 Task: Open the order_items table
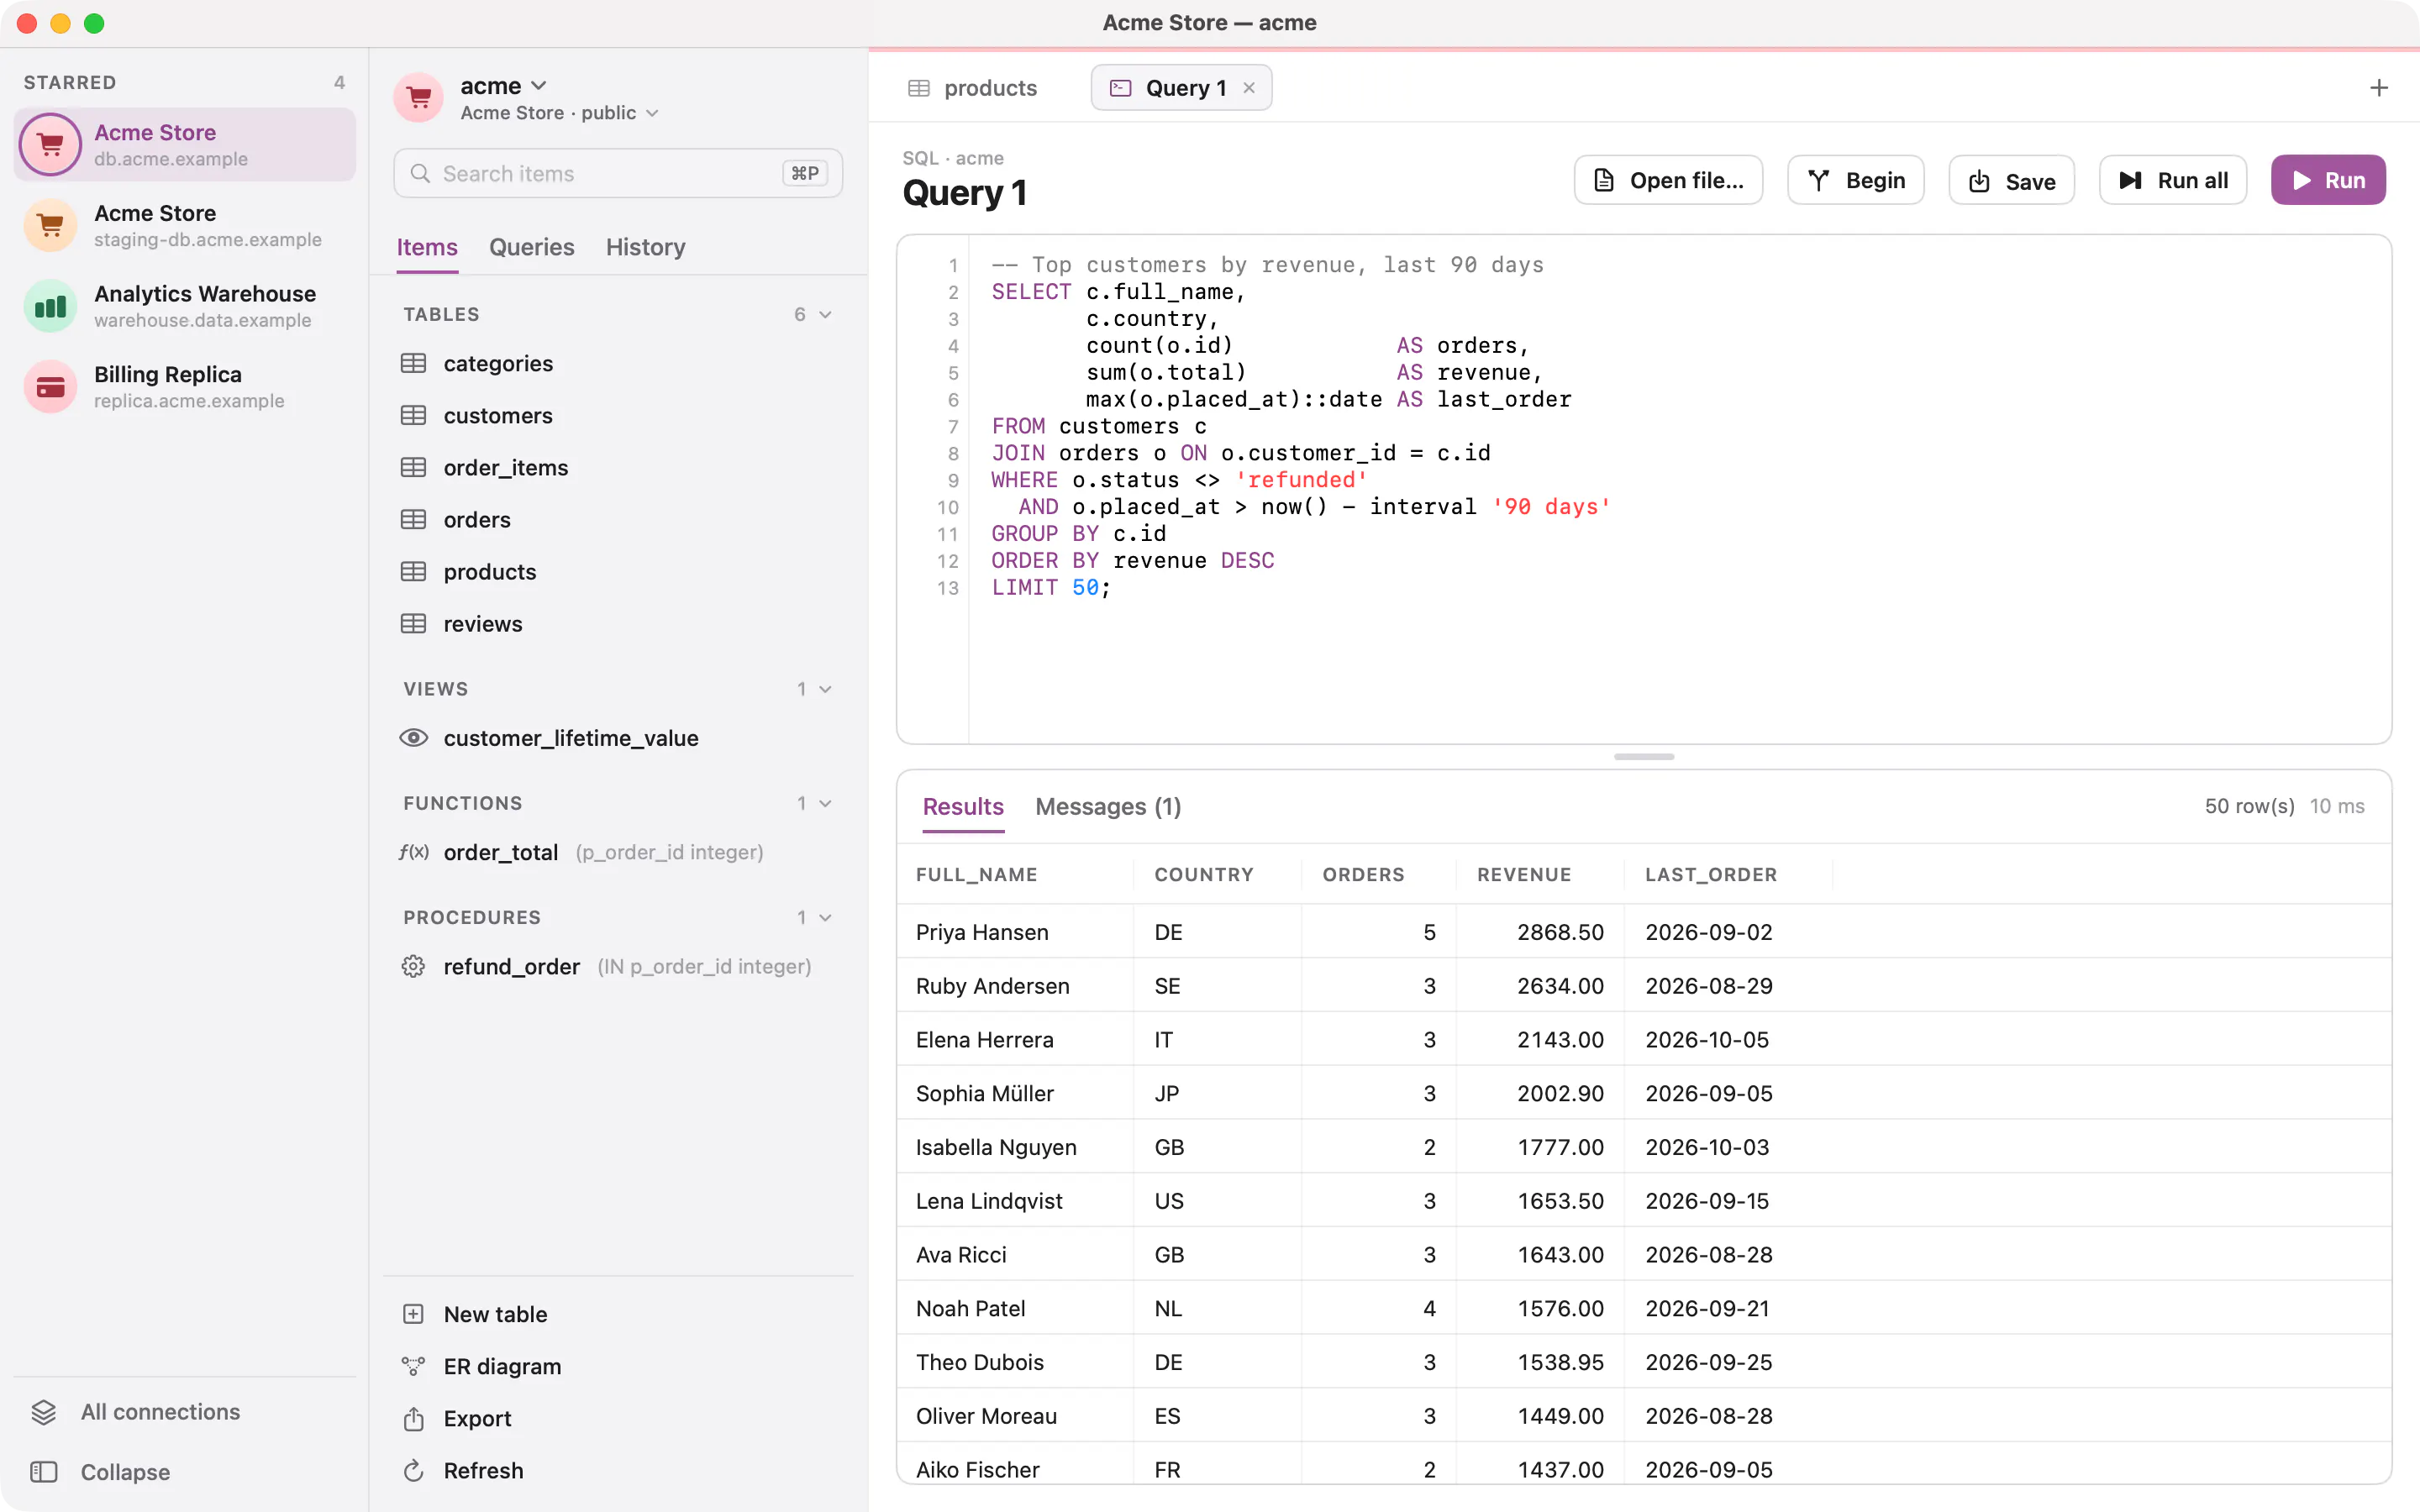coord(618,467)
